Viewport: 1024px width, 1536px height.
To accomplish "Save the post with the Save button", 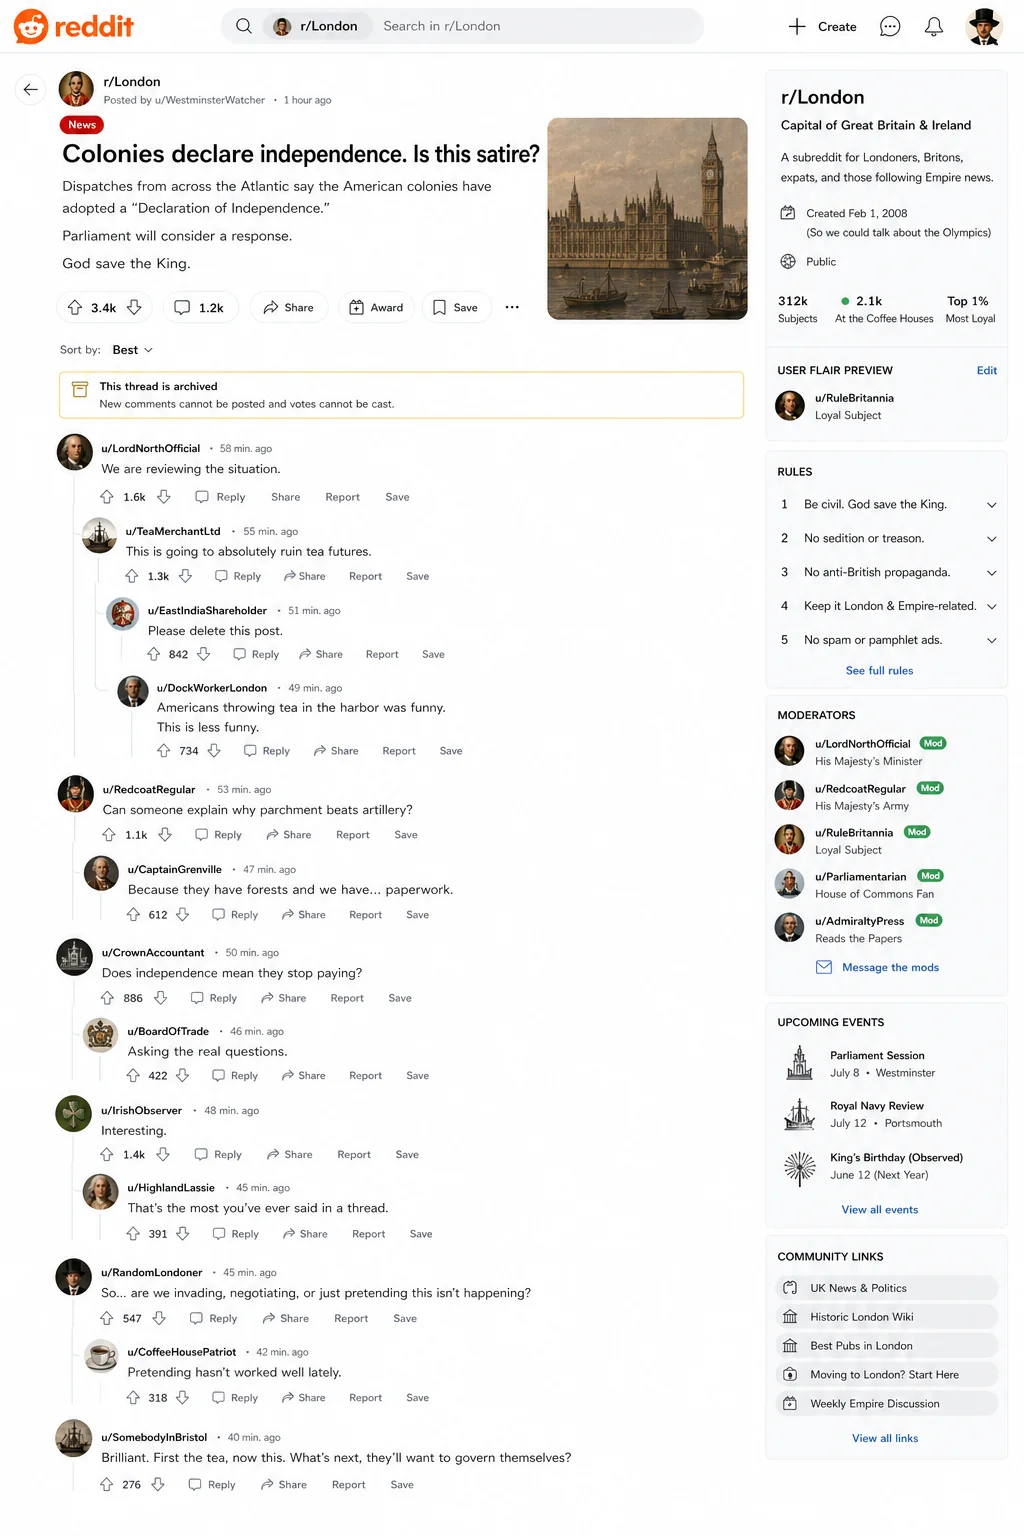I will point(455,307).
